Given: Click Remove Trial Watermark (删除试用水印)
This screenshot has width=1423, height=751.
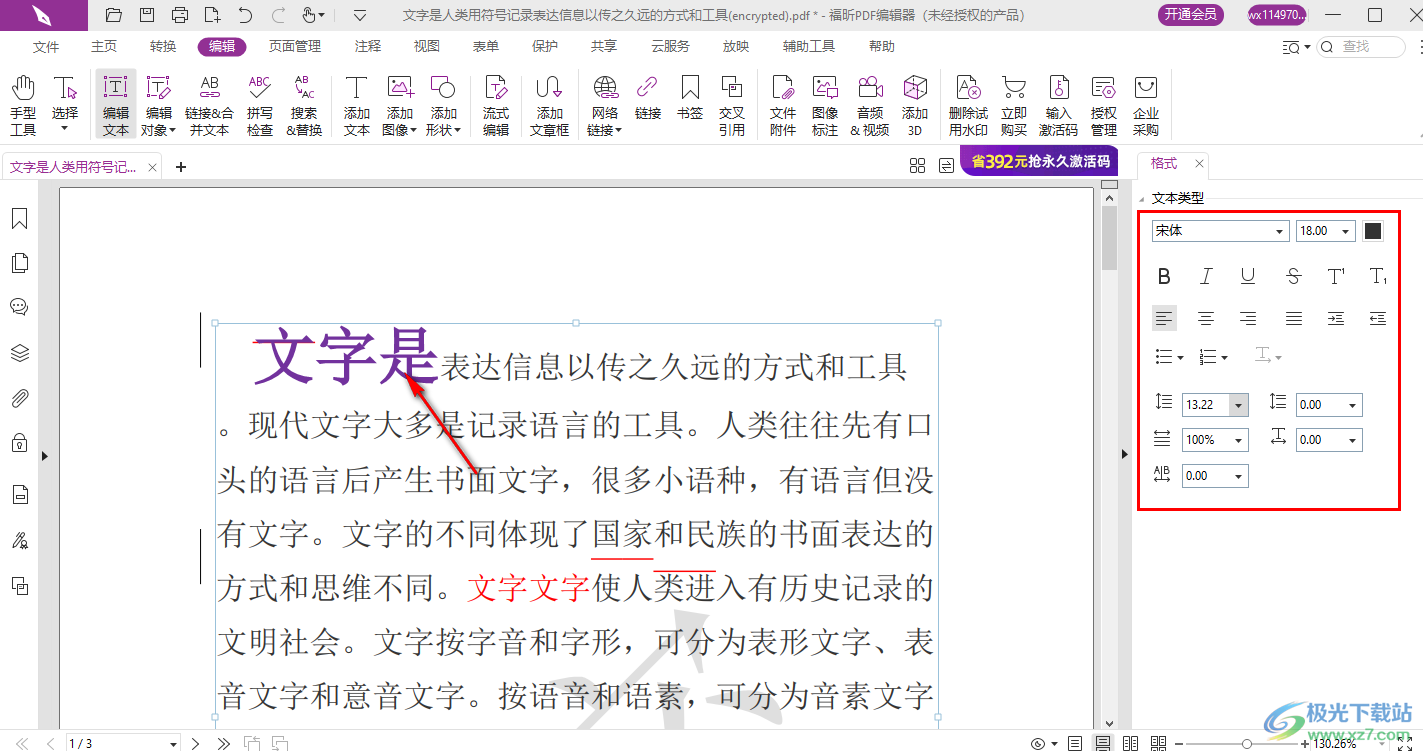Looking at the screenshot, I should tap(968, 105).
